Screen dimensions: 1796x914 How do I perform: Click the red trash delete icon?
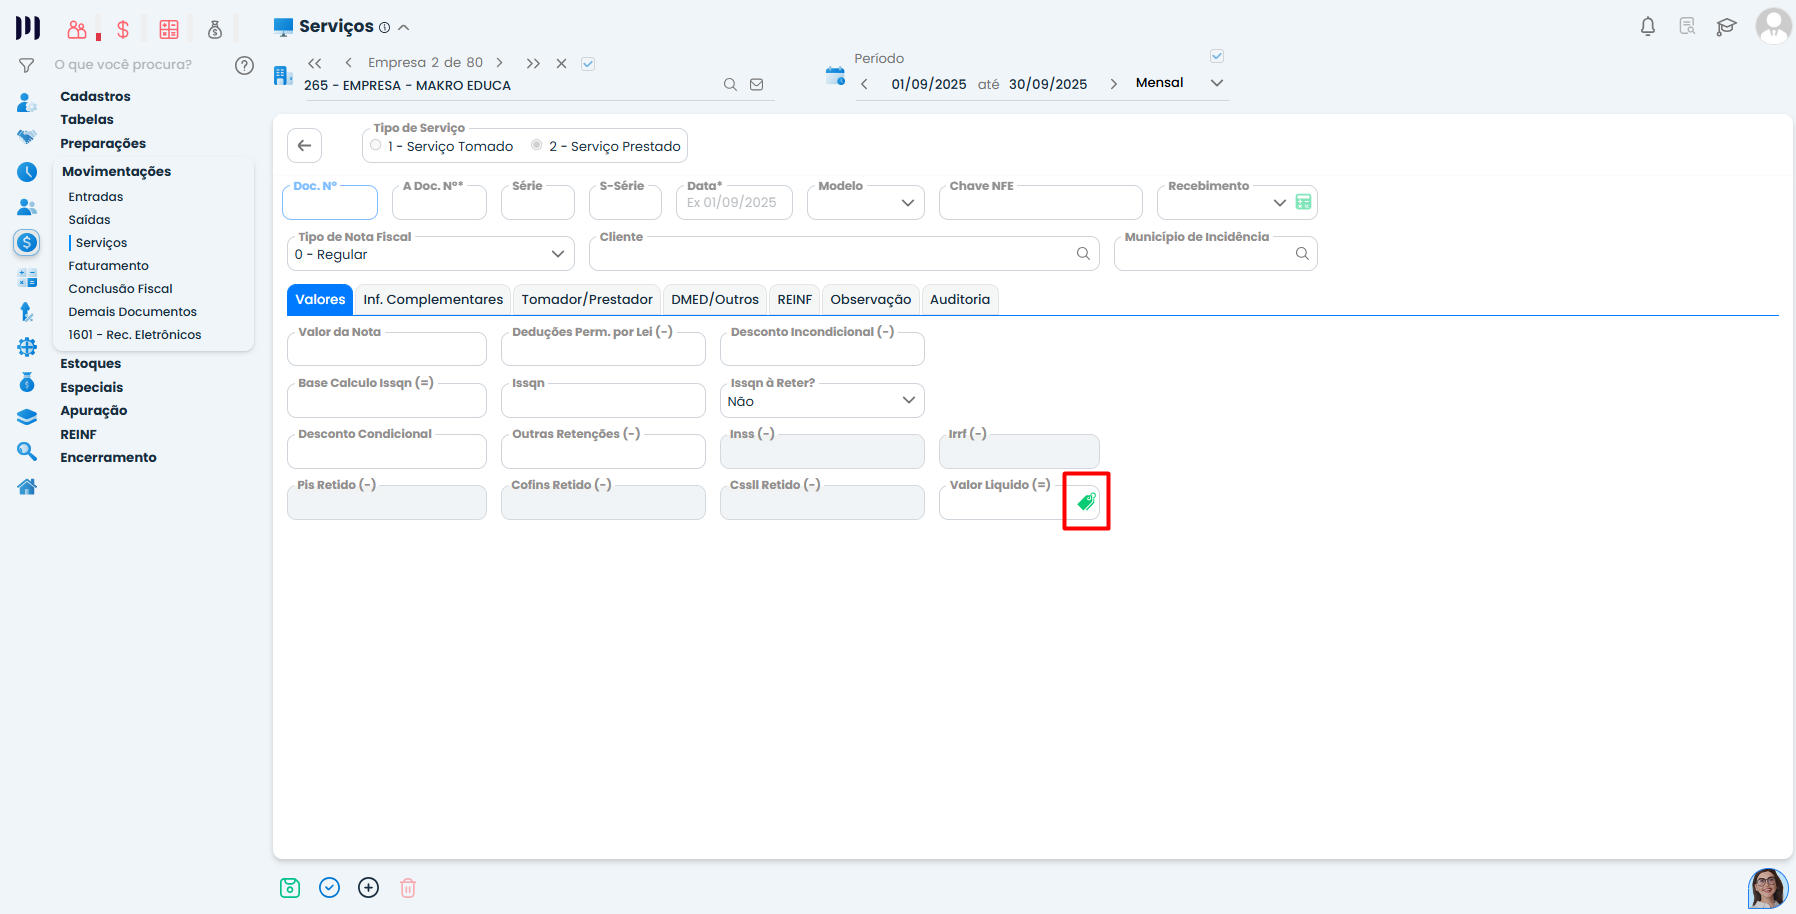pyautogui.click(x=408, y=888)
